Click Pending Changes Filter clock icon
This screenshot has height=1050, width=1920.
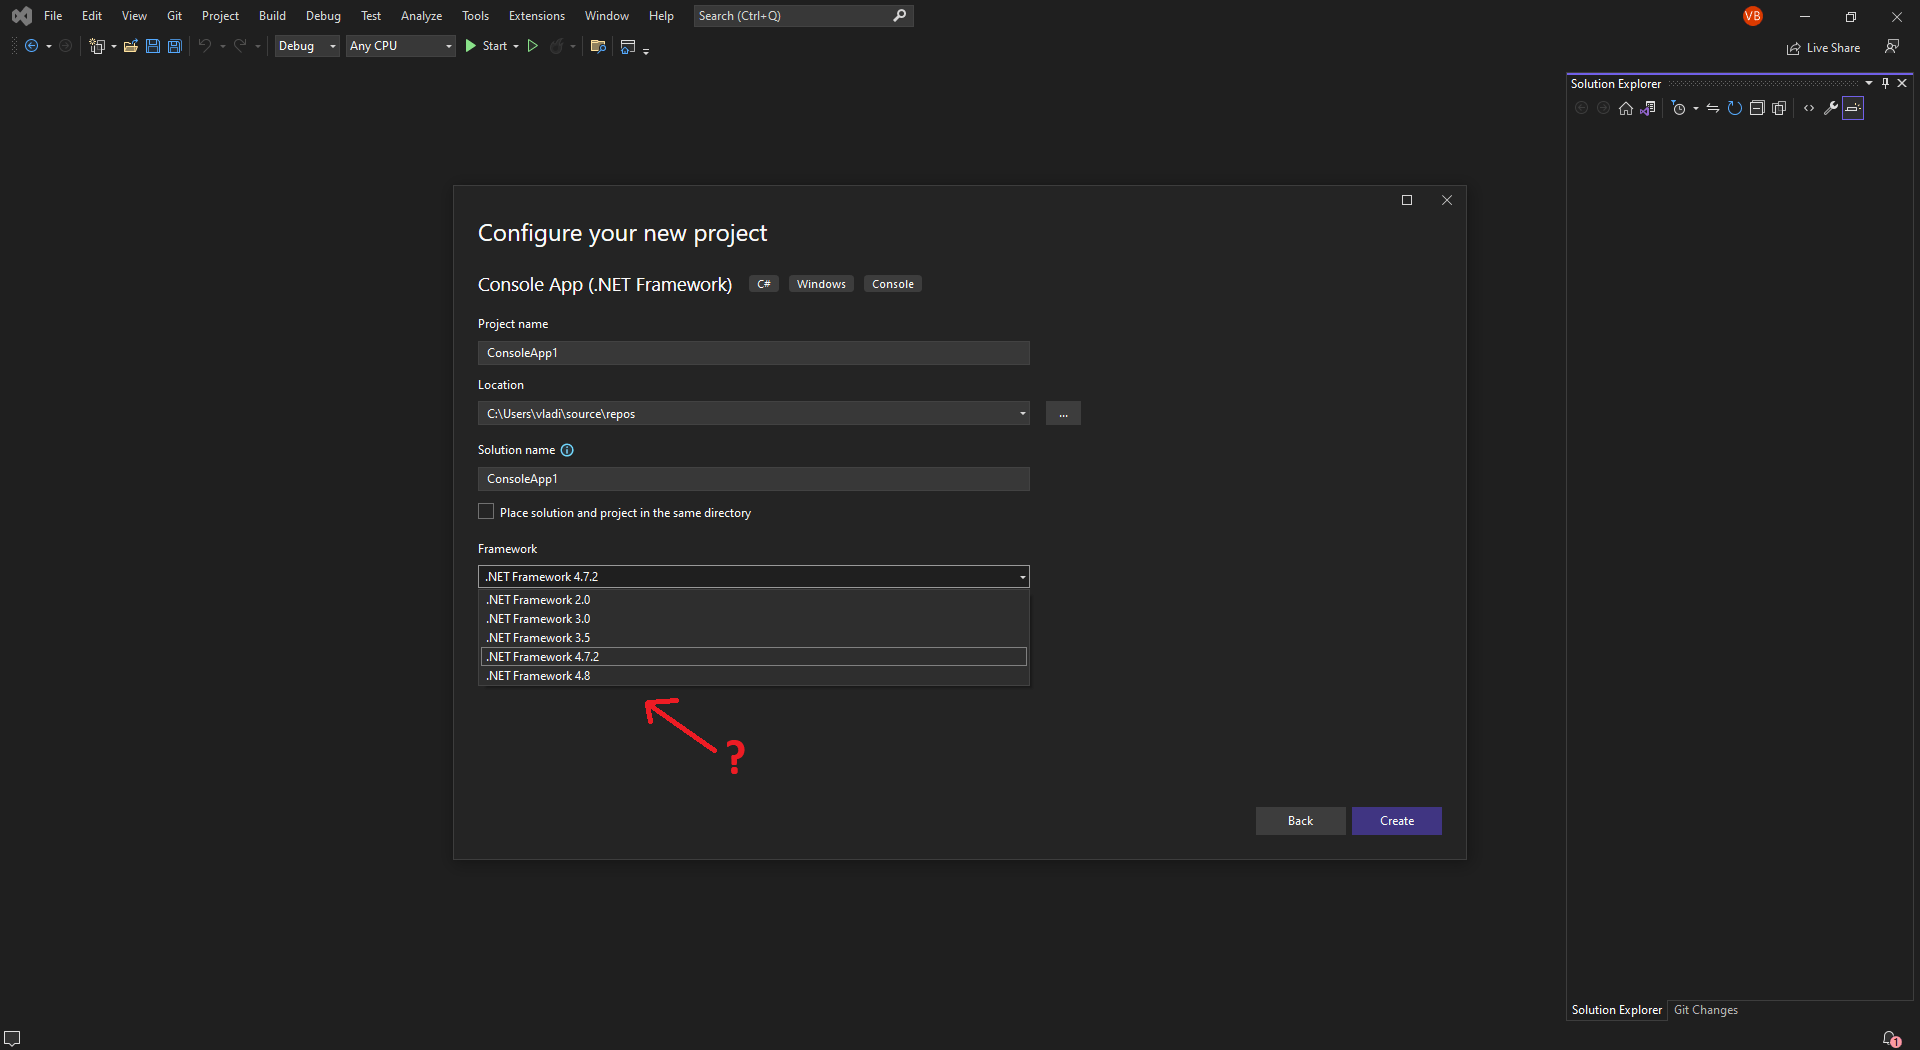(1679, 108)
